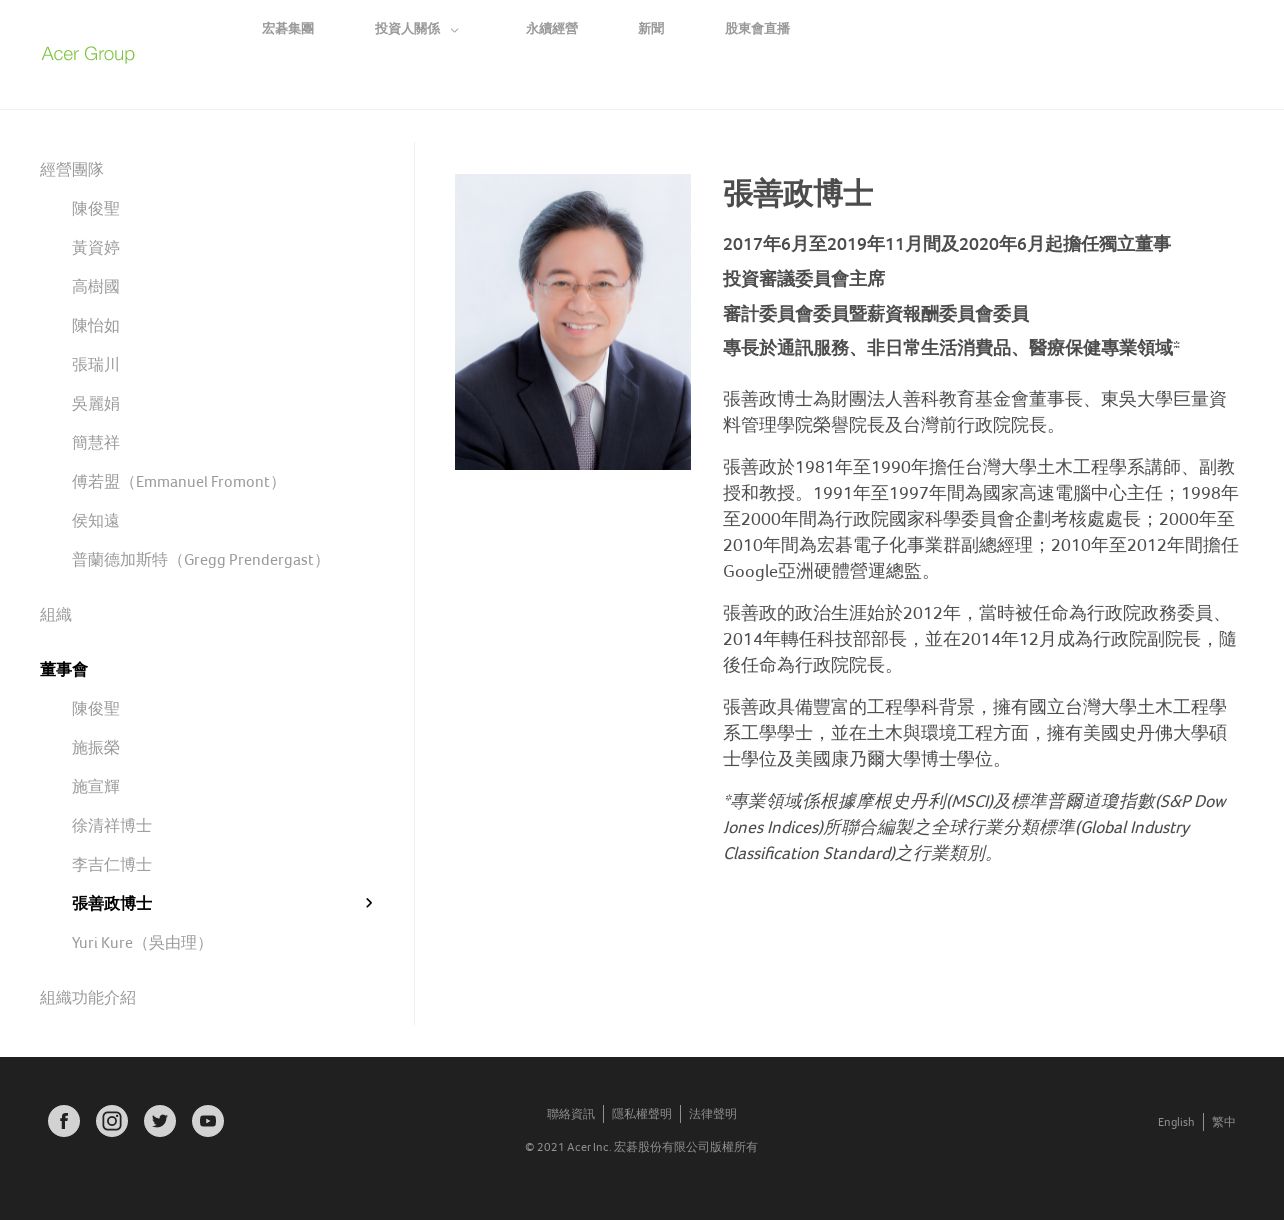The width and height of the screenshot is (1284, 1220).
Task: Open Acer's Instagram page icon
Action: (x=112, y=1121)
